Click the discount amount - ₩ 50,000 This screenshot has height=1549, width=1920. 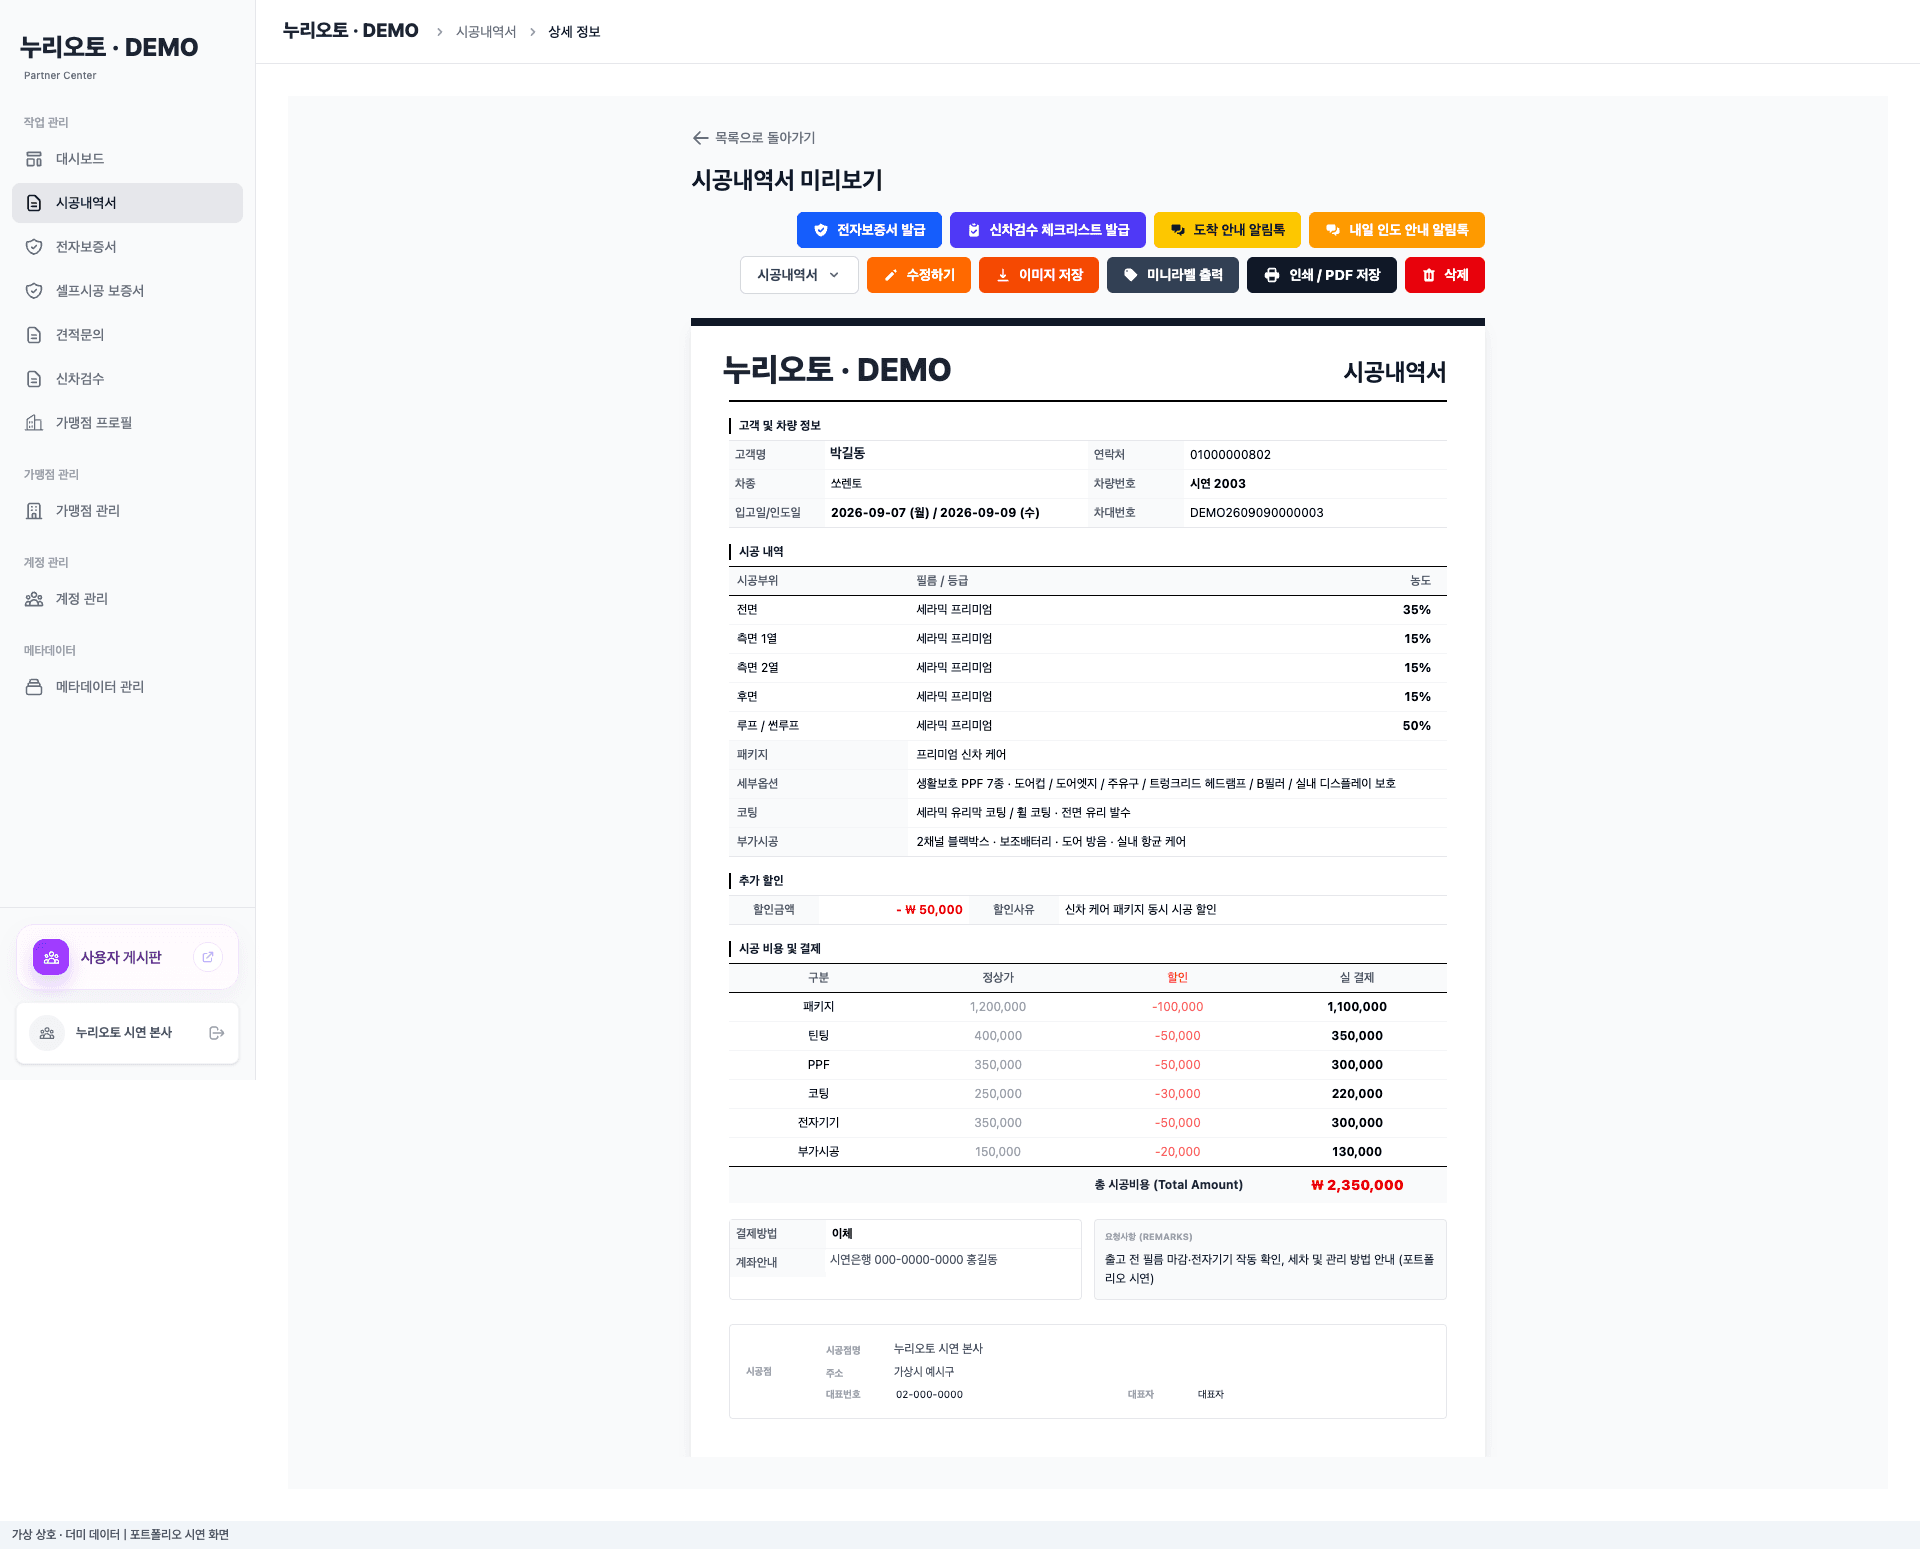(929, 910)
